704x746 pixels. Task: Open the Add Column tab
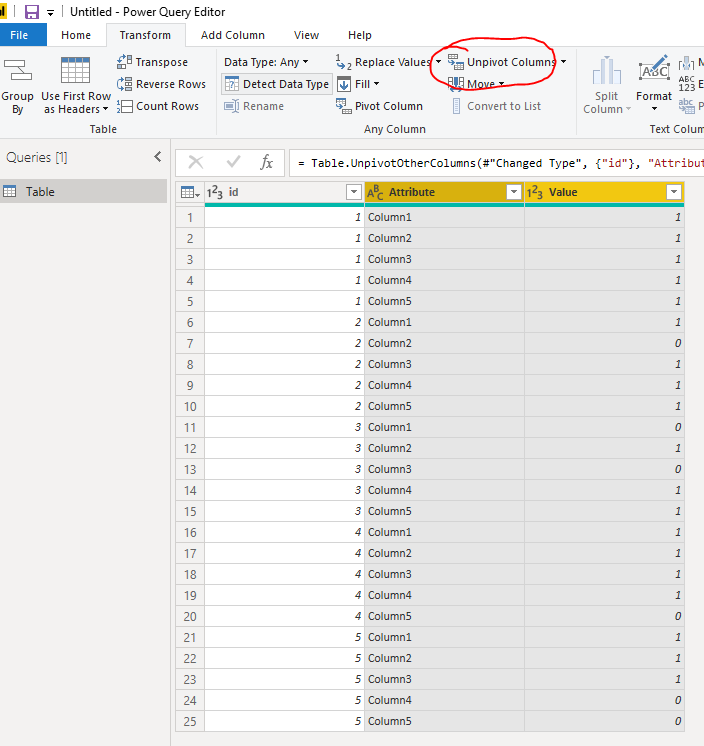coord(233,35)
